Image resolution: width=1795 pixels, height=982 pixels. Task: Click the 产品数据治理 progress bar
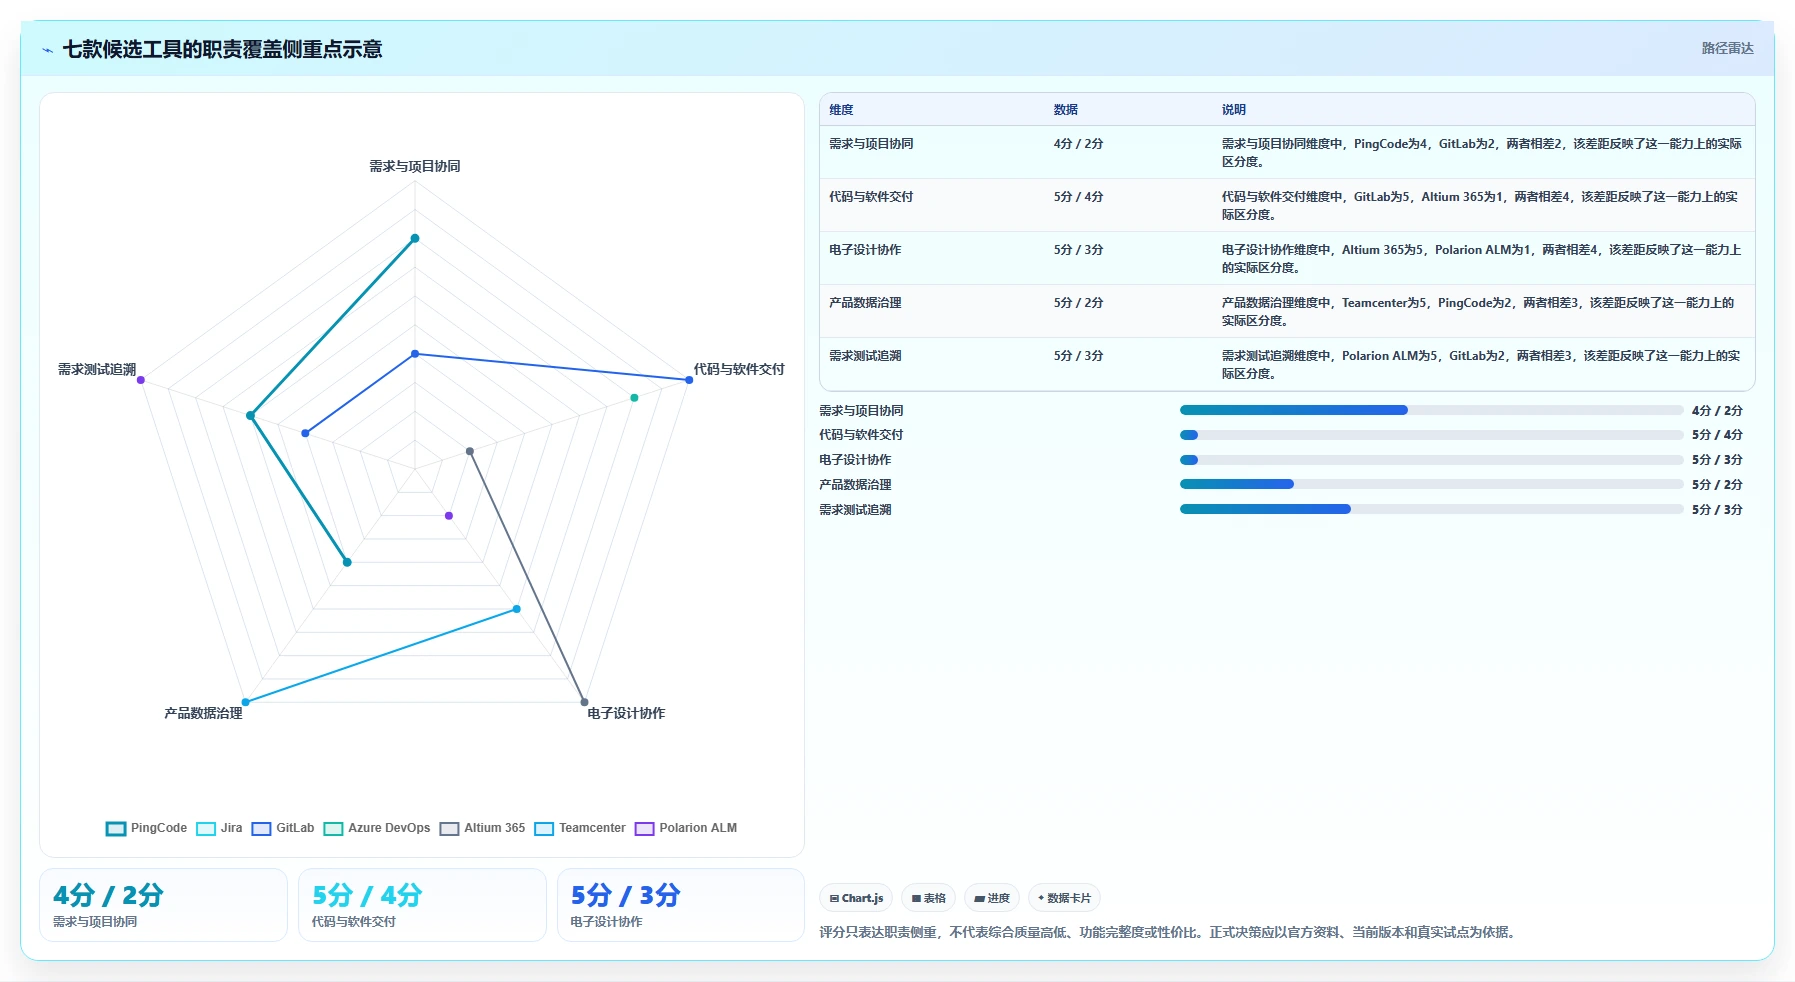[1431, 484]
